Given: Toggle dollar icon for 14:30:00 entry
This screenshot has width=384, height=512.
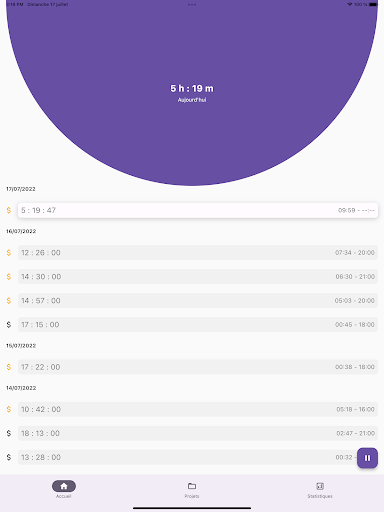Looking at the screenshot, I should click(9, 277).
